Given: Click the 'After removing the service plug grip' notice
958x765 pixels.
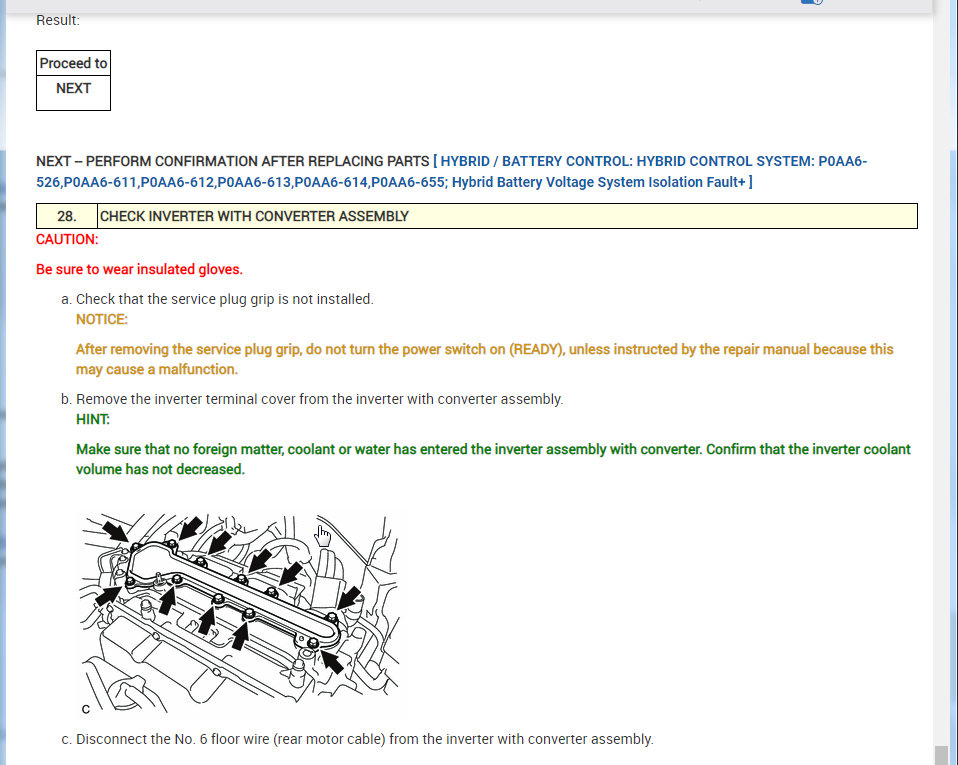Looking at the screenshot, I should (484, 359).
